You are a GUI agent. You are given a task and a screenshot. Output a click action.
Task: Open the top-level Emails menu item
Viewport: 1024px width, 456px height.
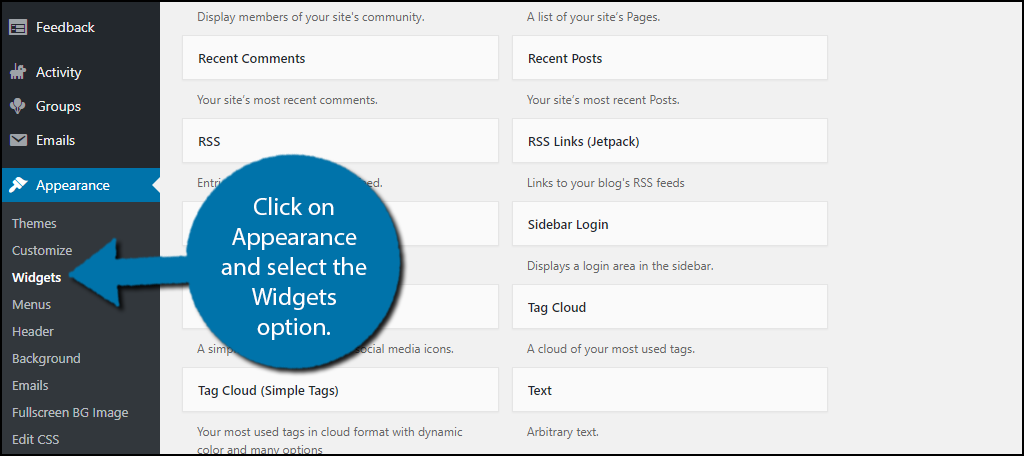[x=80, y=140]
